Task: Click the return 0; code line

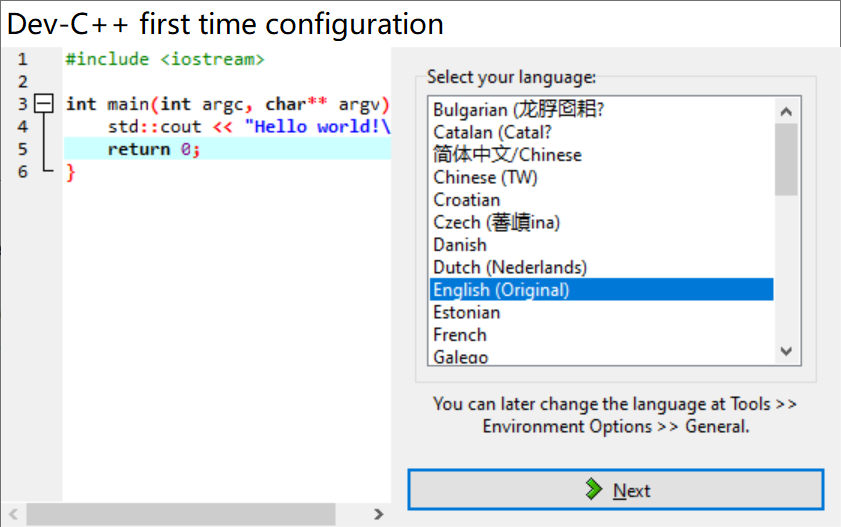Action: coord(227,149)
